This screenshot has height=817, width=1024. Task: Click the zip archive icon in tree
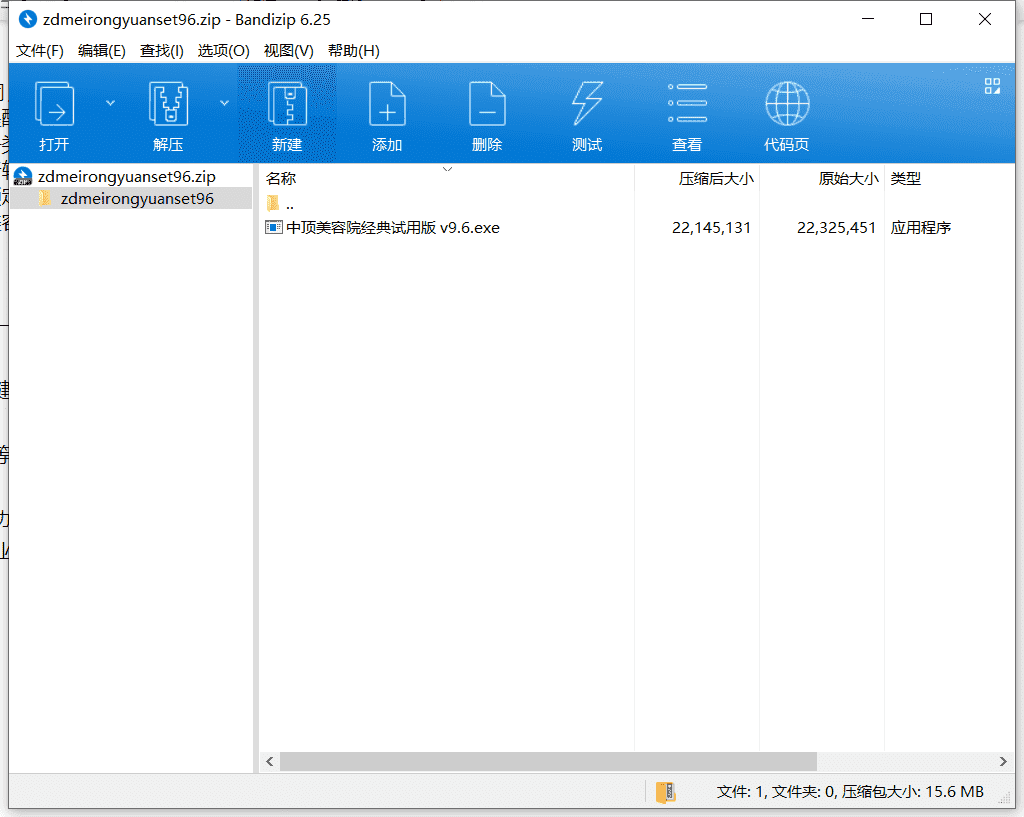point(23,176)
